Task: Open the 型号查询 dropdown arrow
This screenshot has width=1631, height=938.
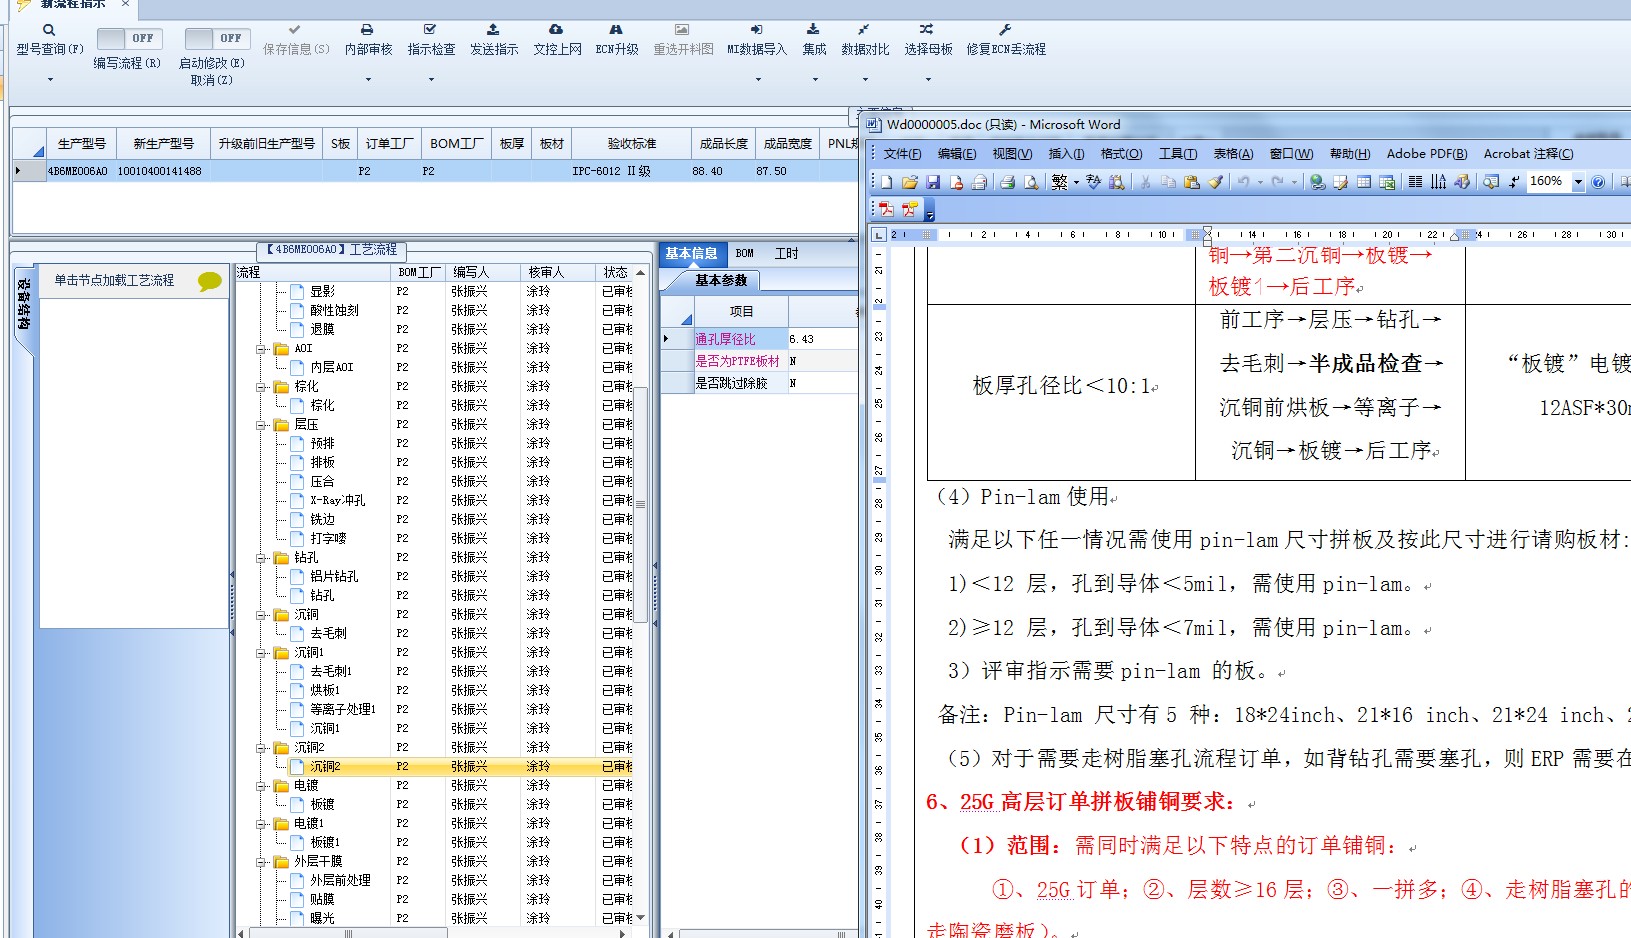Action: point(49,79)
